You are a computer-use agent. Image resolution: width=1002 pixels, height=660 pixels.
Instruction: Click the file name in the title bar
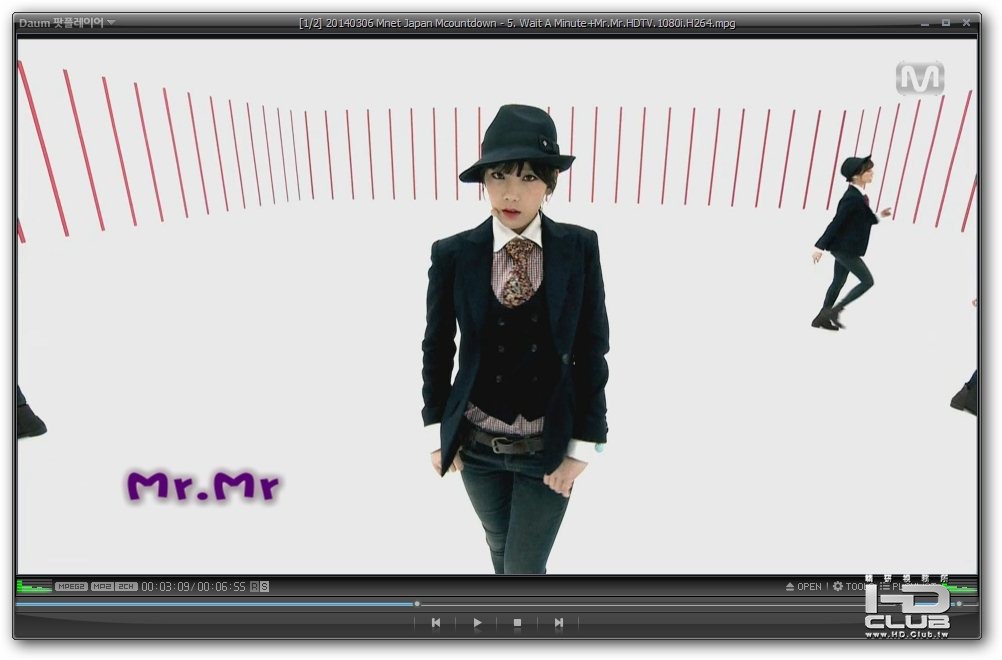[517, 23]
